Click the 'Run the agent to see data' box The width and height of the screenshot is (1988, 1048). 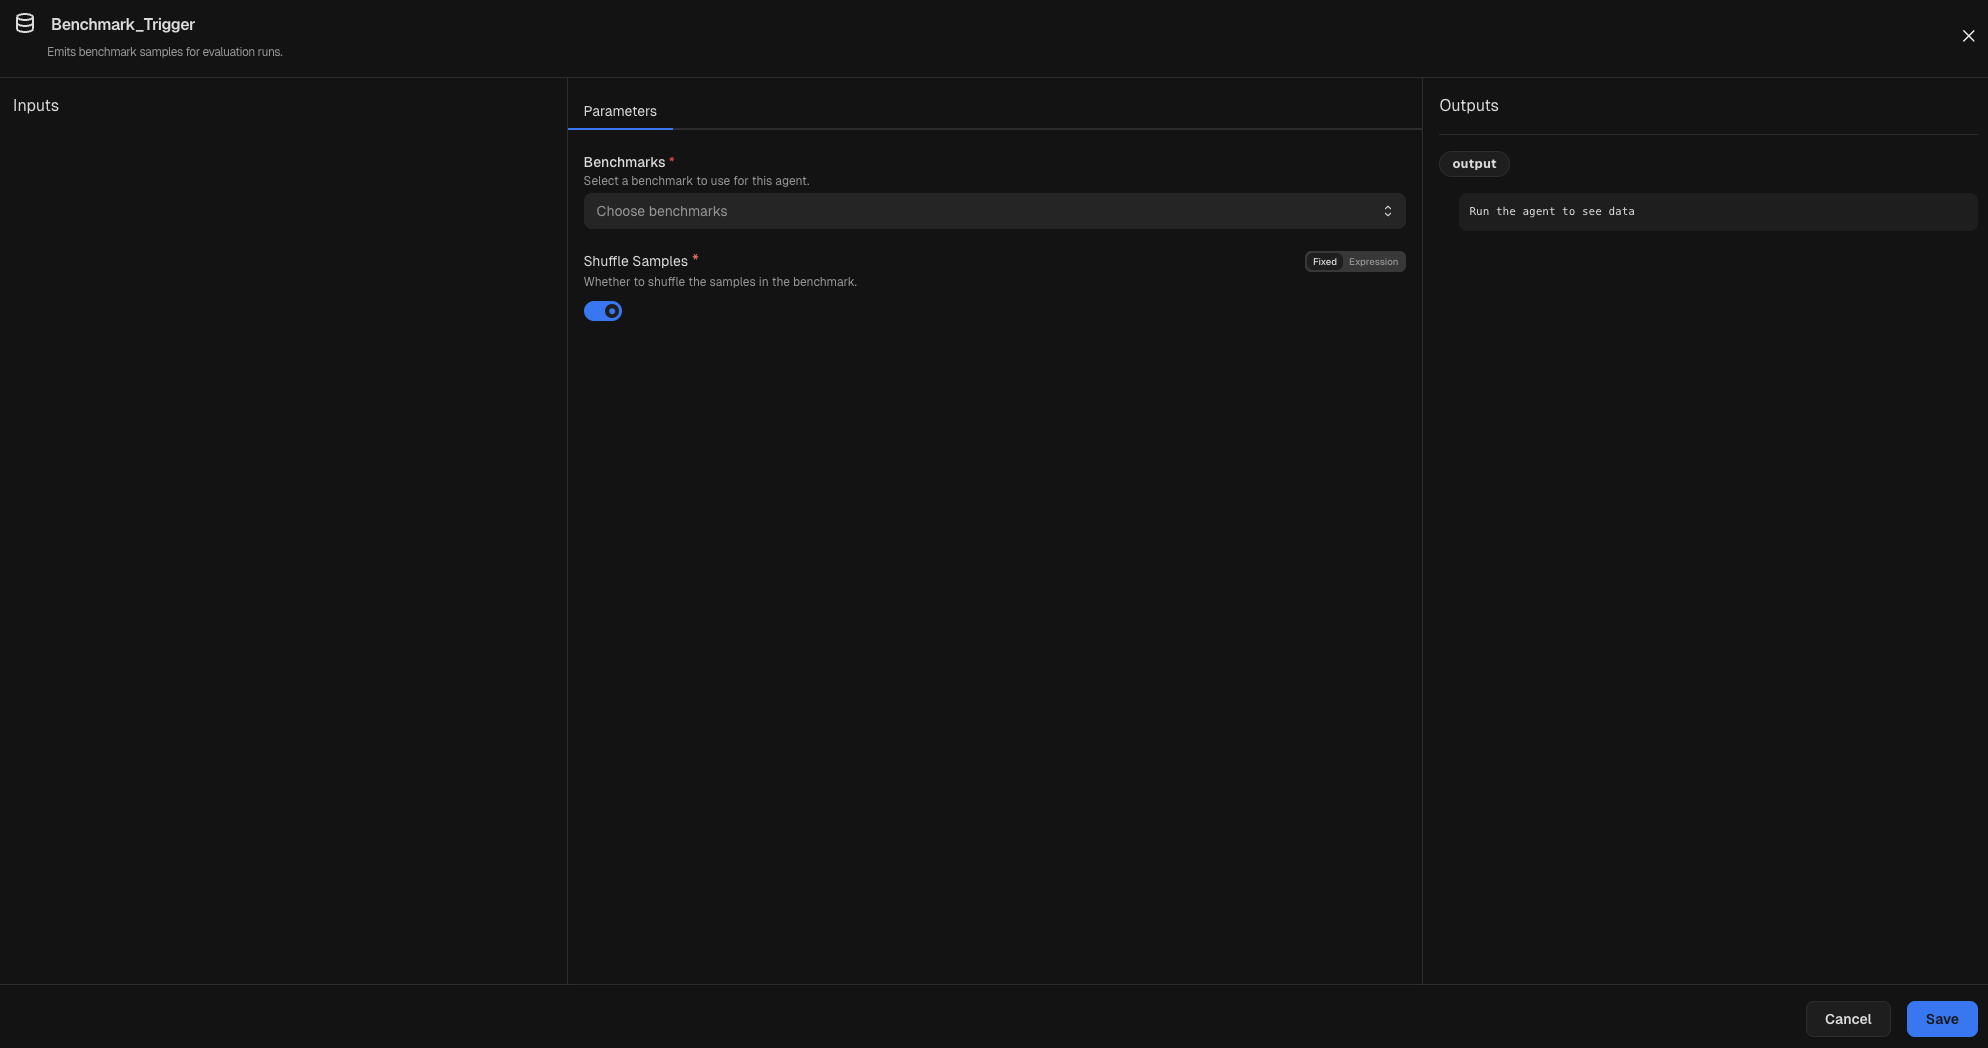point(1716,211)
